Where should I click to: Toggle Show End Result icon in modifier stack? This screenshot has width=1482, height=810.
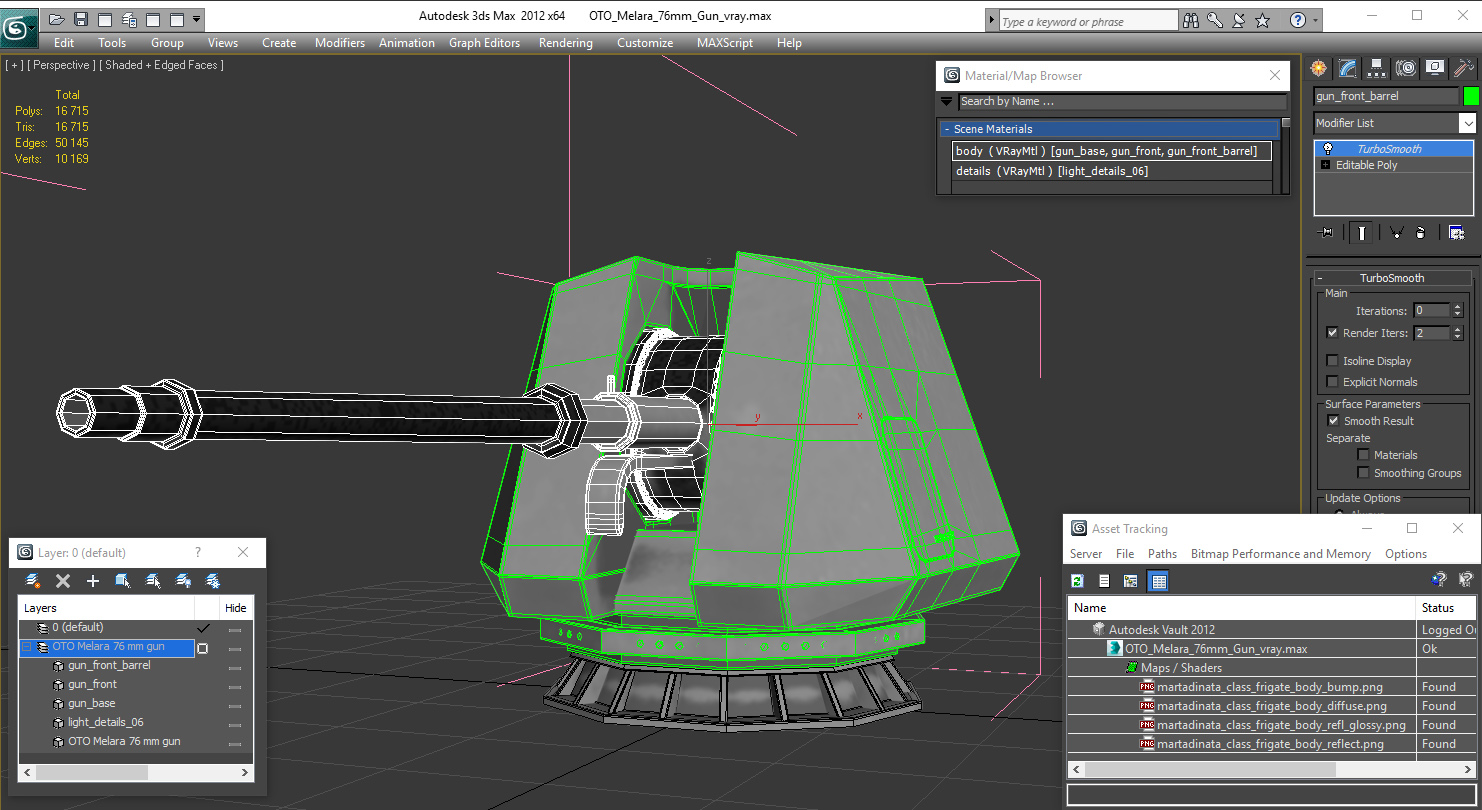pos(1361,232)
